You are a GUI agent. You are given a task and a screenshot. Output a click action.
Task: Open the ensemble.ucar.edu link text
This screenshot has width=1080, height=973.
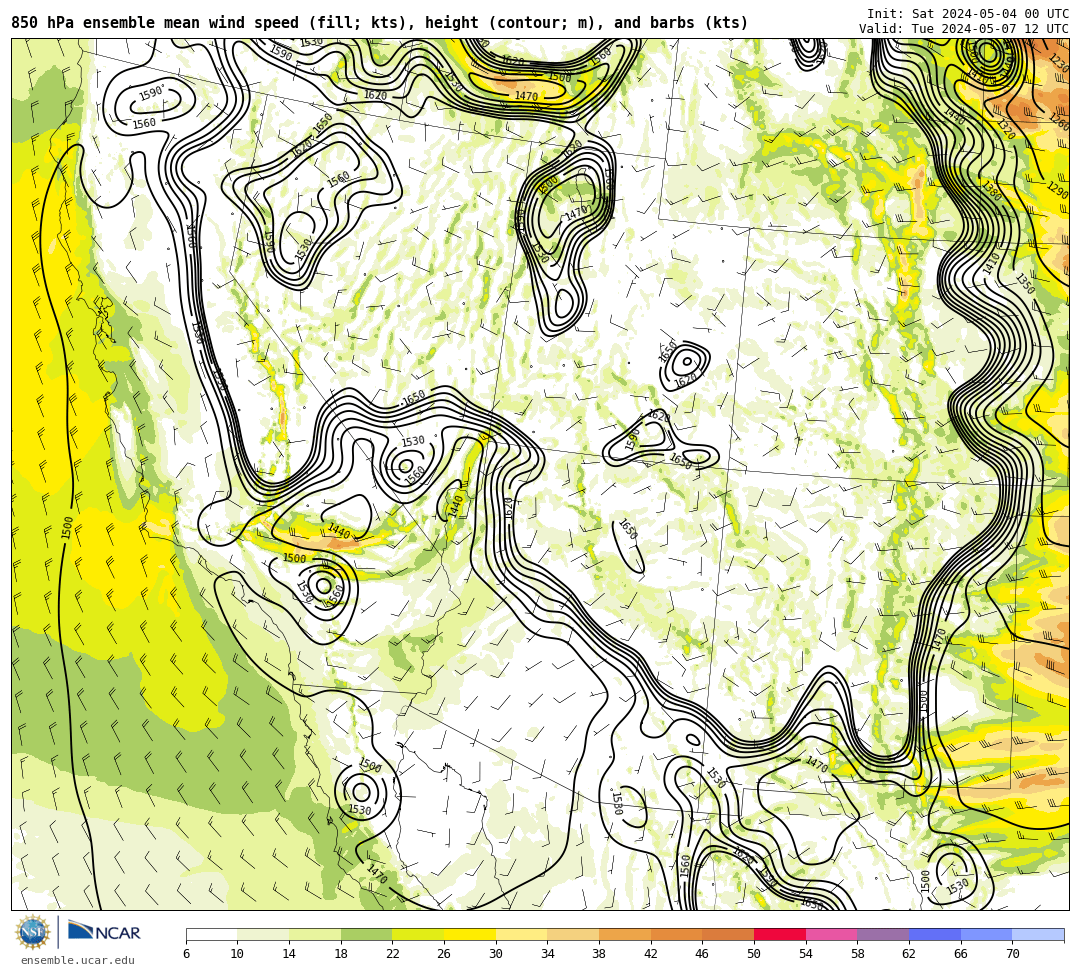click(x=78, y=960)
